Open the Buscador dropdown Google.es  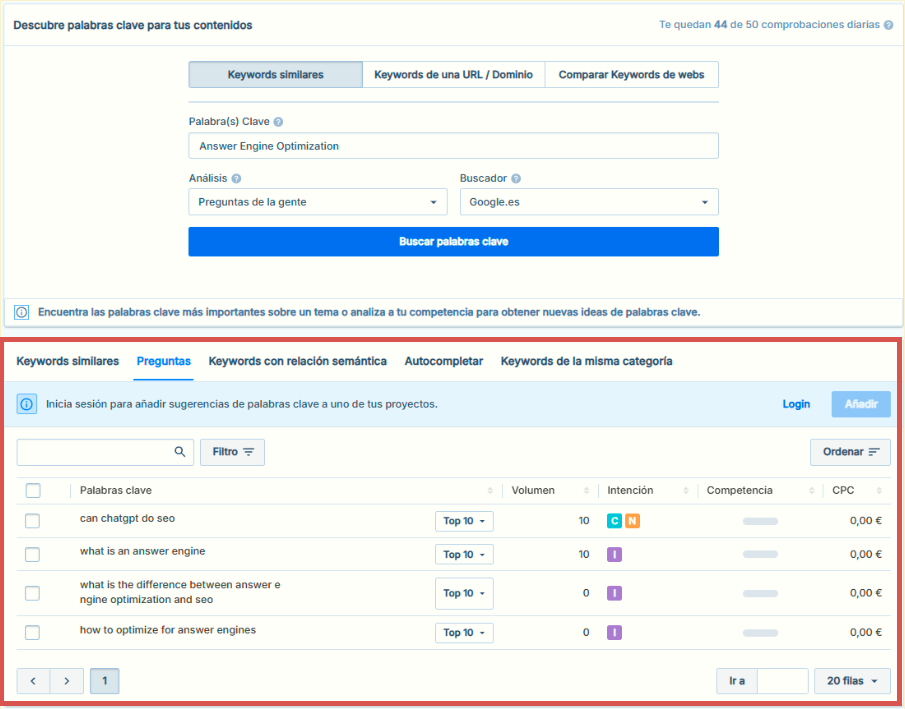click(589, 202)
